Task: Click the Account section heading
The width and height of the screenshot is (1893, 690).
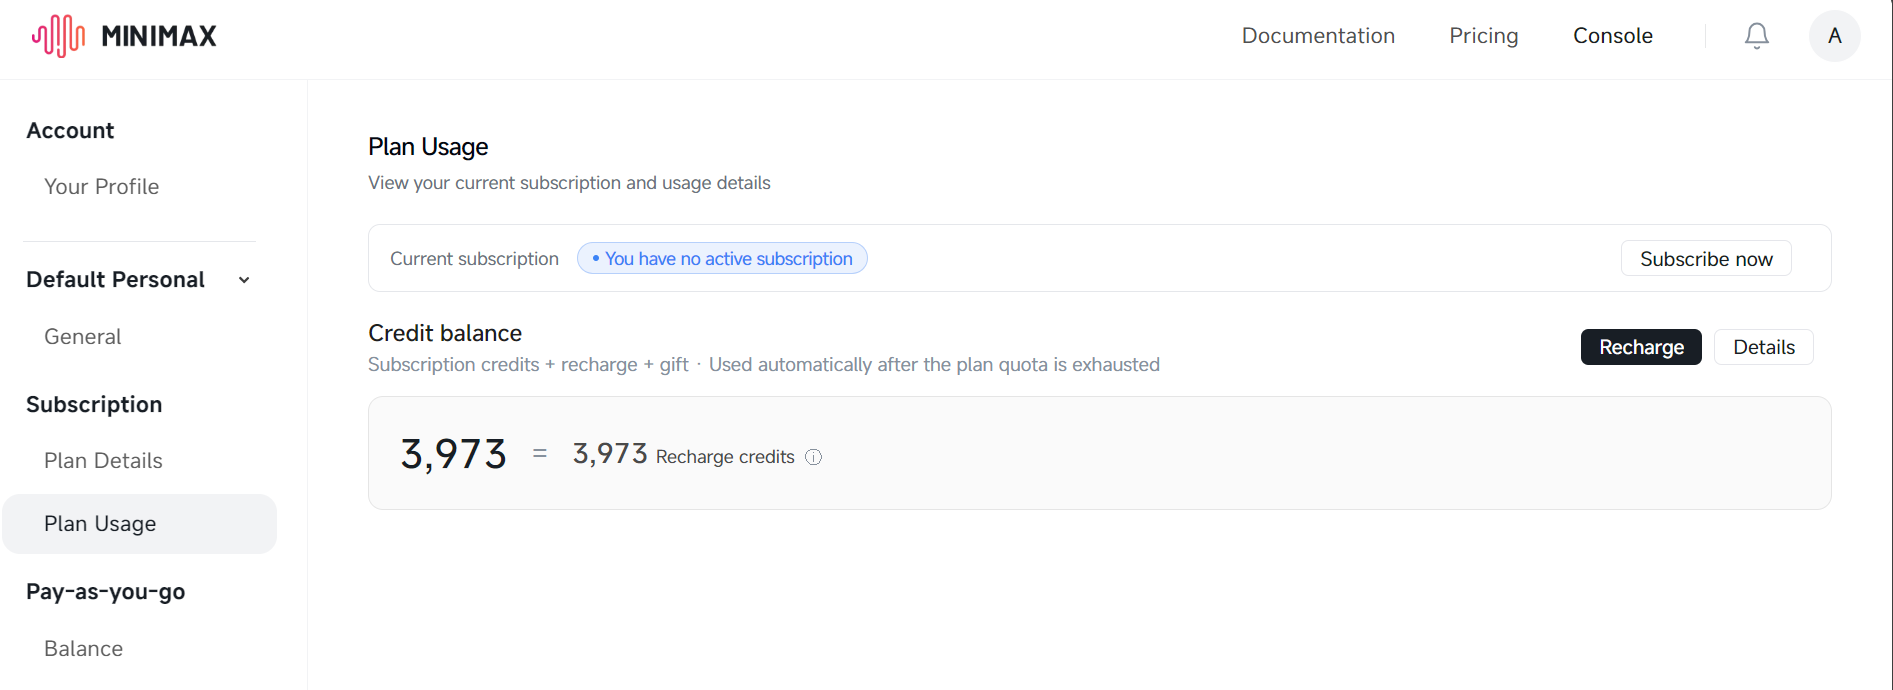Action: (x=70, y=131)
